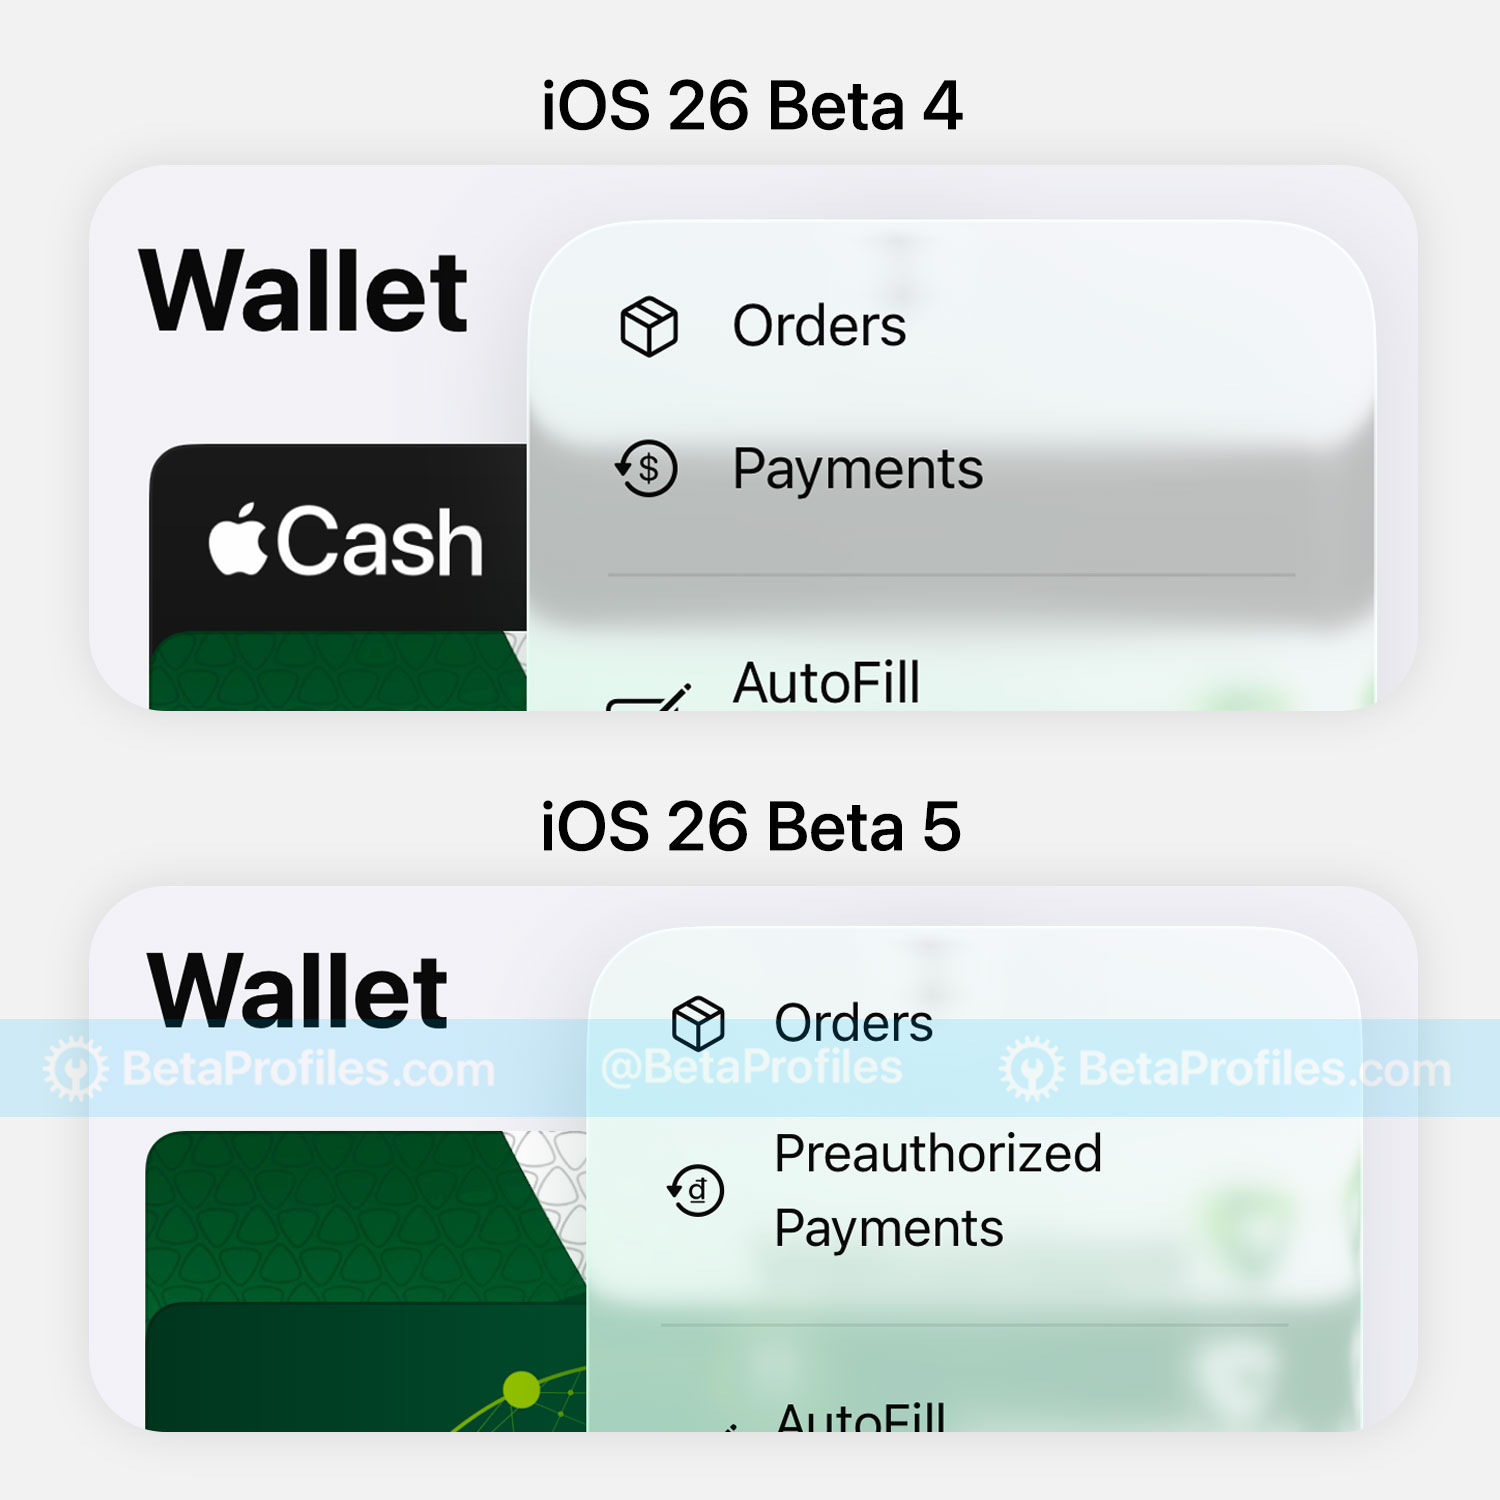The width and height of the screenshot is (1500, 1500).
Task: Open the Apple Cash card
Action: coord(338,537)
